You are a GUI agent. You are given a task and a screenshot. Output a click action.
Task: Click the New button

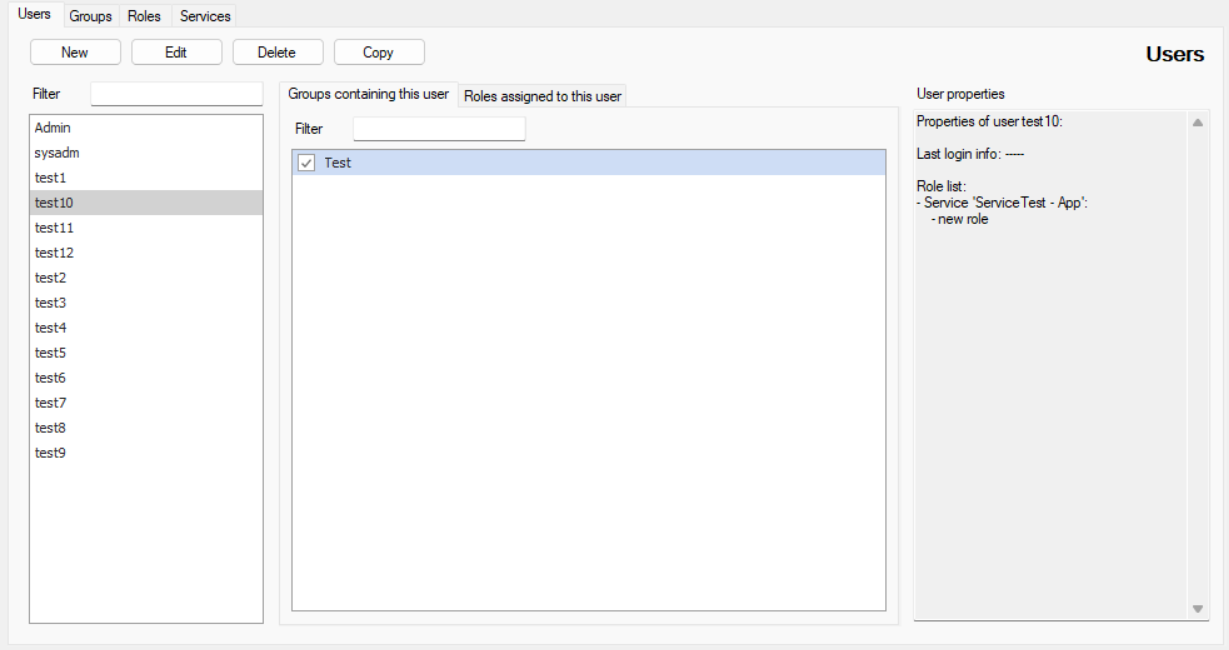click(x=75, y=52)
